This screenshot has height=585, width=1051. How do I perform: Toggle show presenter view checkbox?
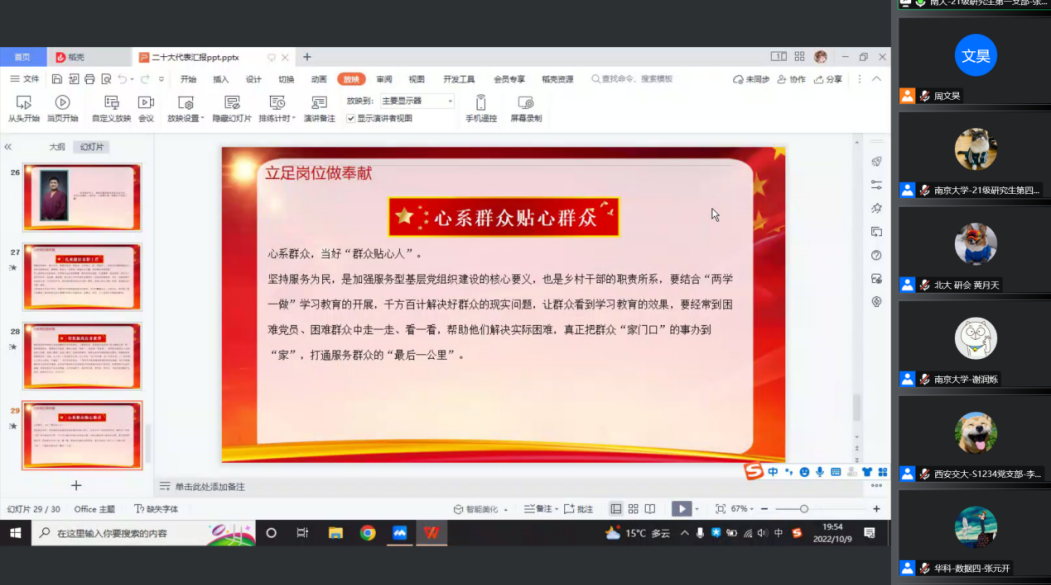351,119
